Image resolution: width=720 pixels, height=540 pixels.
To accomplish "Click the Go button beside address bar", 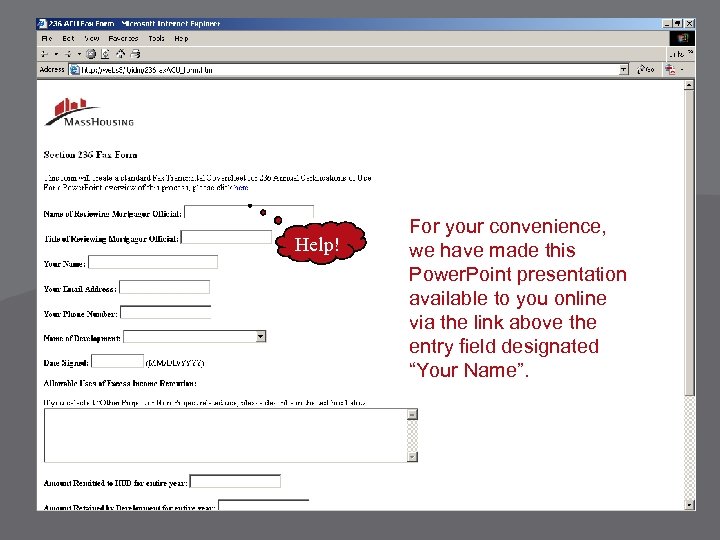I will 646,70.
